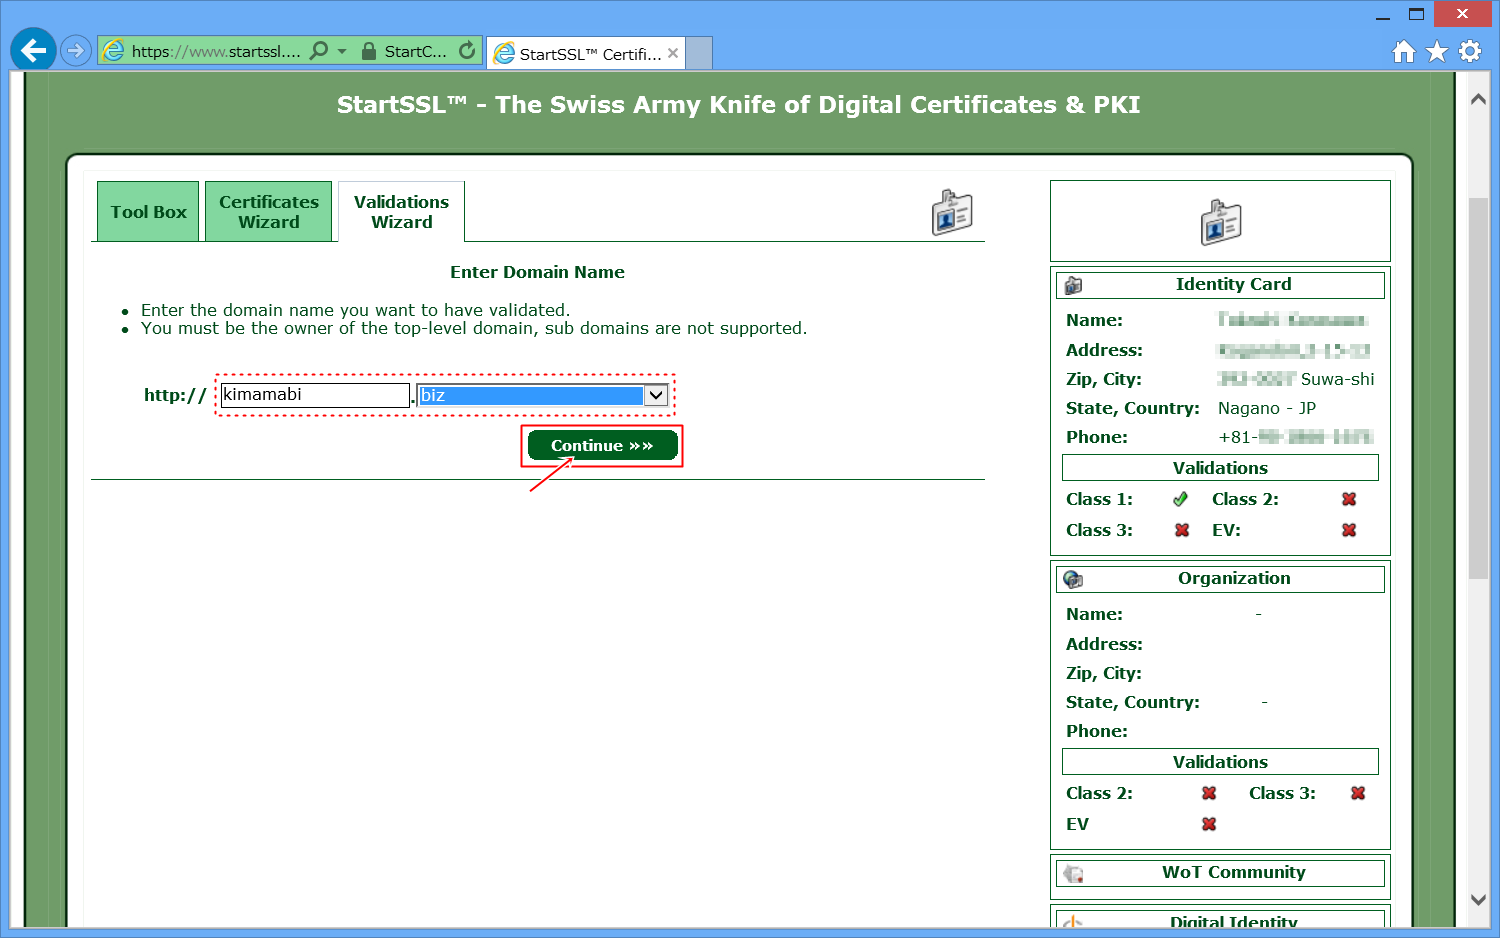Click the scroll down arrow on page scrollbar
Viewport: 1500px width, 938px height.
[x=1478, y=899]
